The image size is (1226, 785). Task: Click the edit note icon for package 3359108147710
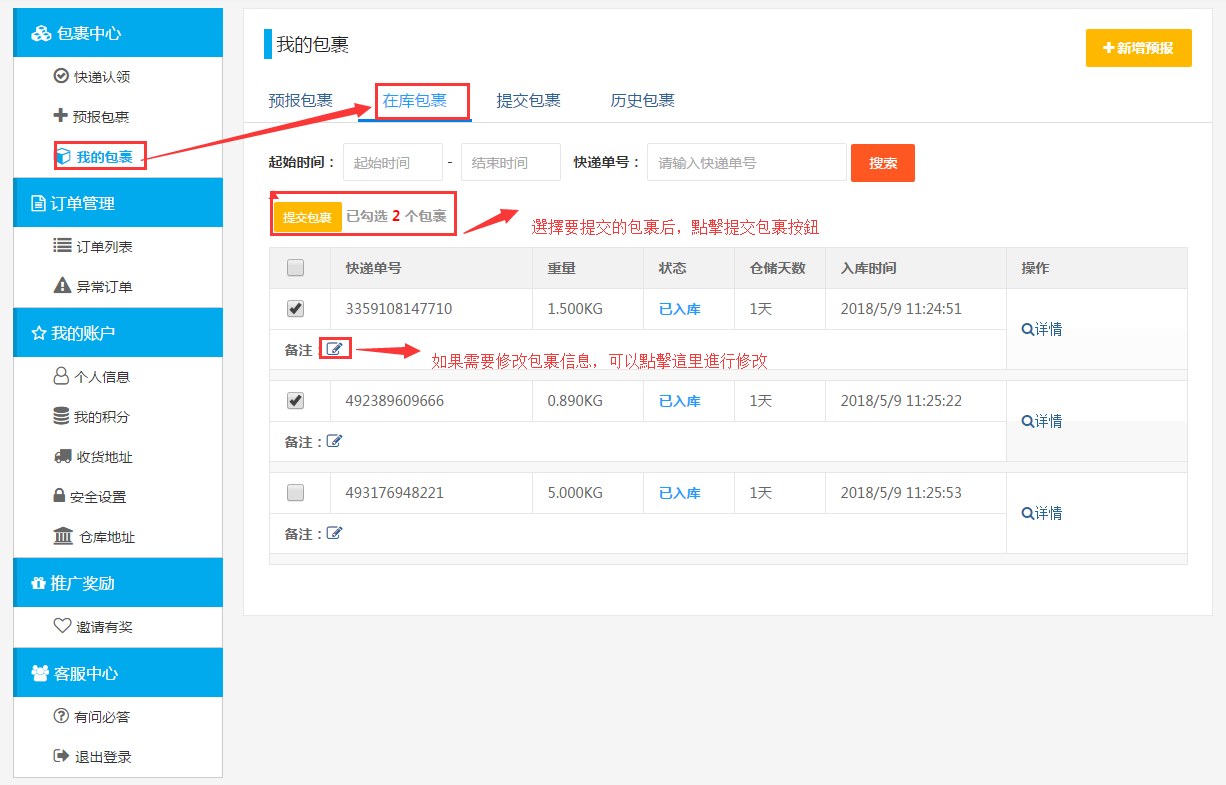pos(335,349)
